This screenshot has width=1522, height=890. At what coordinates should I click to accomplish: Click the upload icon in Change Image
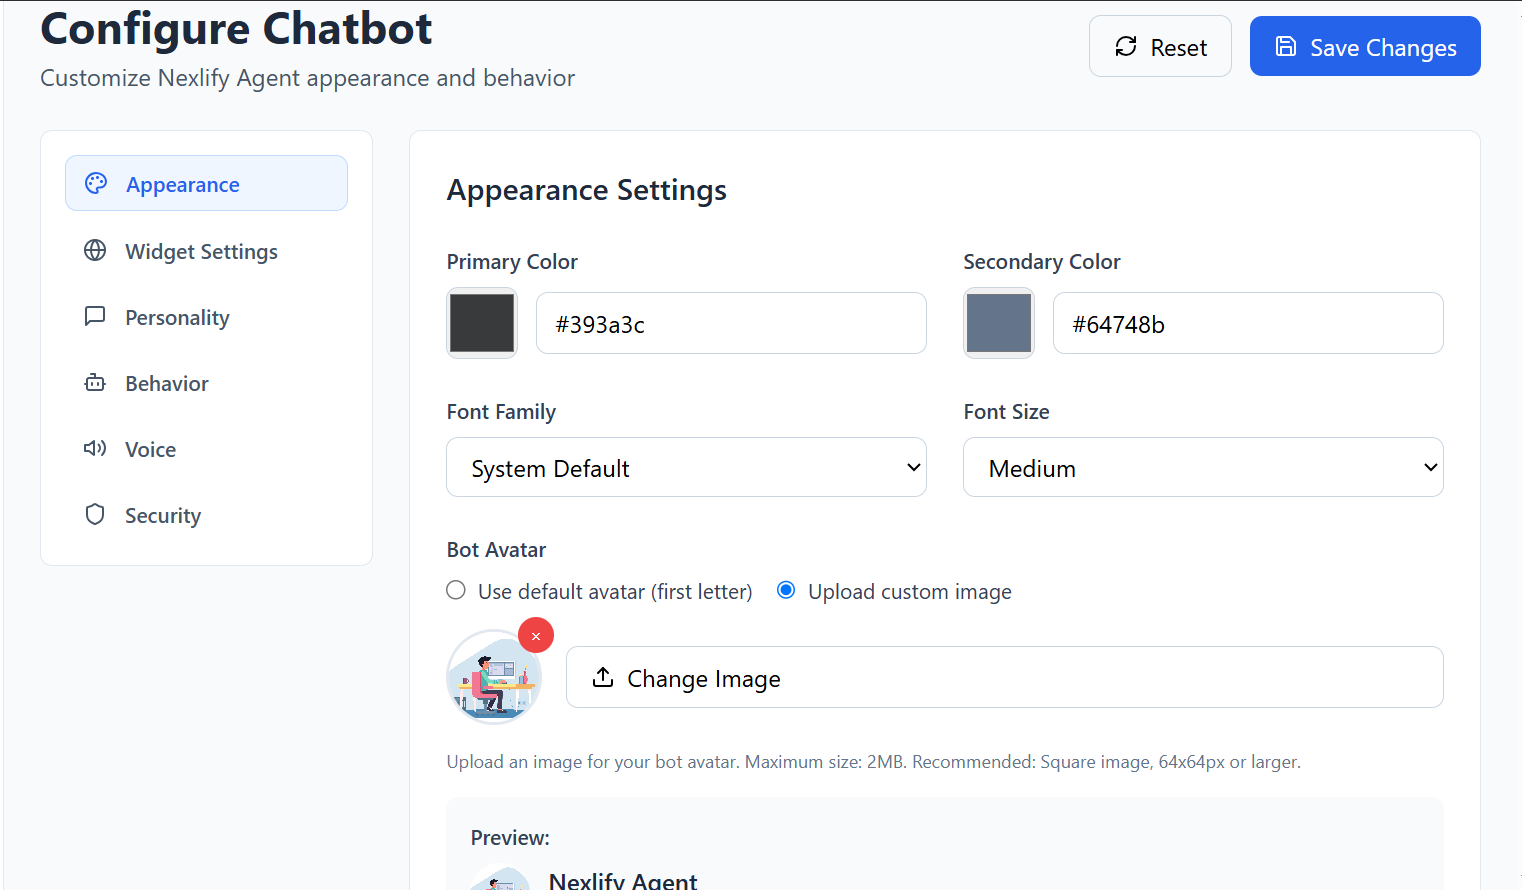point(603,677)
